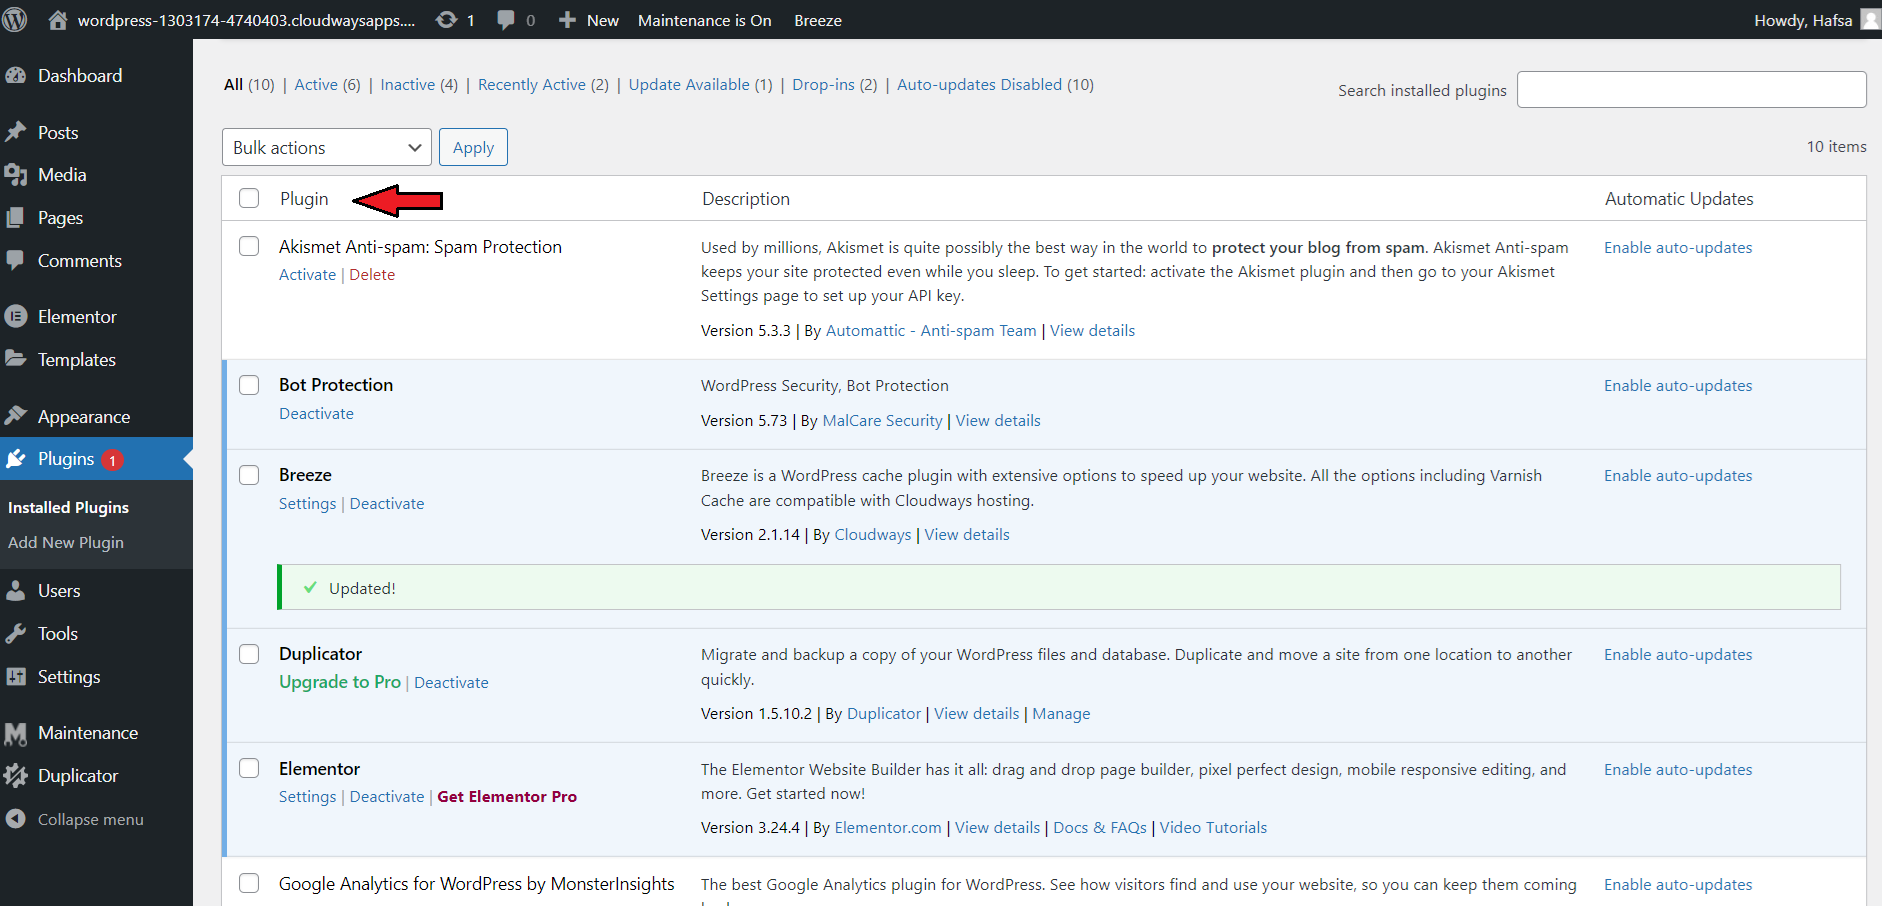Deactivate the Bot Protection plugin
The width and height of the screenshot is (1882, 906).
tap(316, 414)
